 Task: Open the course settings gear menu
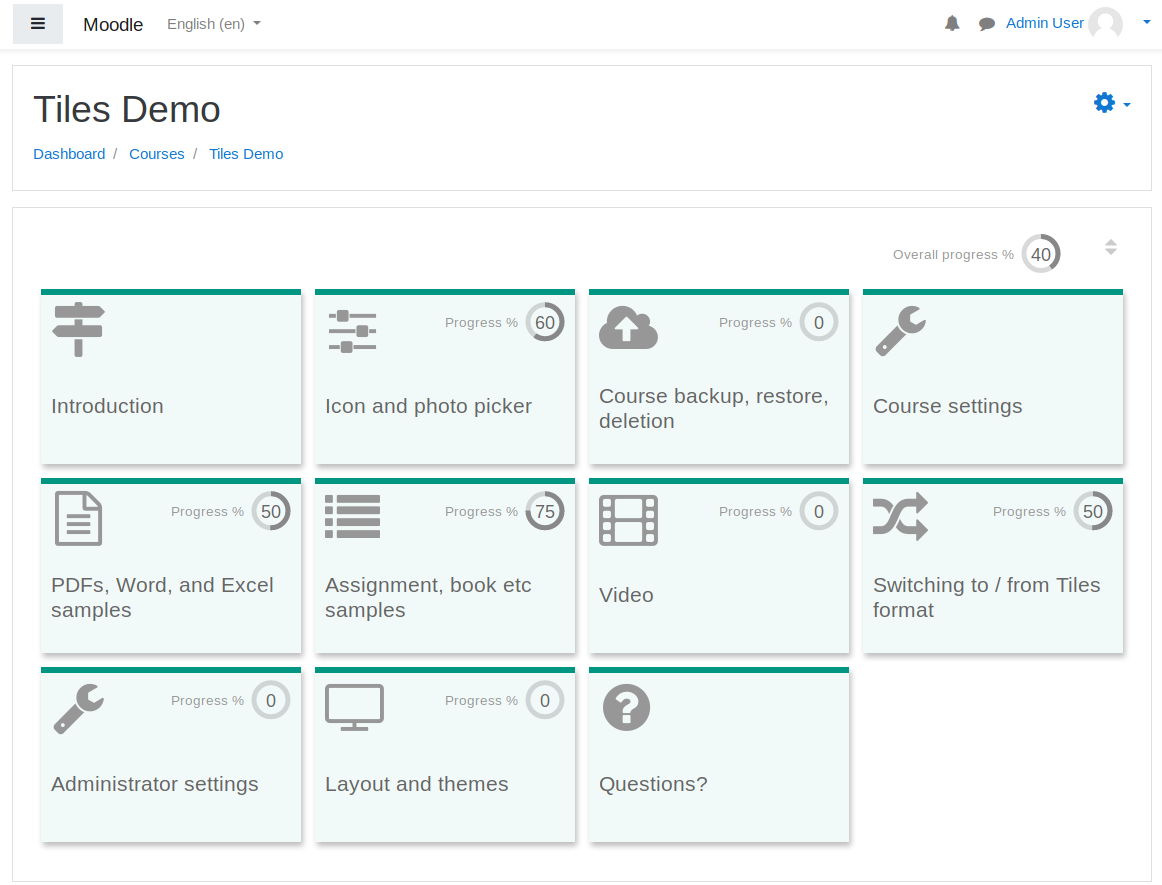click(1111, 103)
